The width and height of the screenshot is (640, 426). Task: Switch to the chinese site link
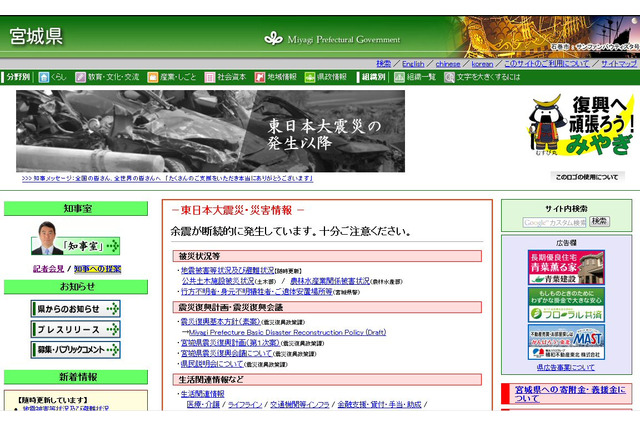coord(448,64)
